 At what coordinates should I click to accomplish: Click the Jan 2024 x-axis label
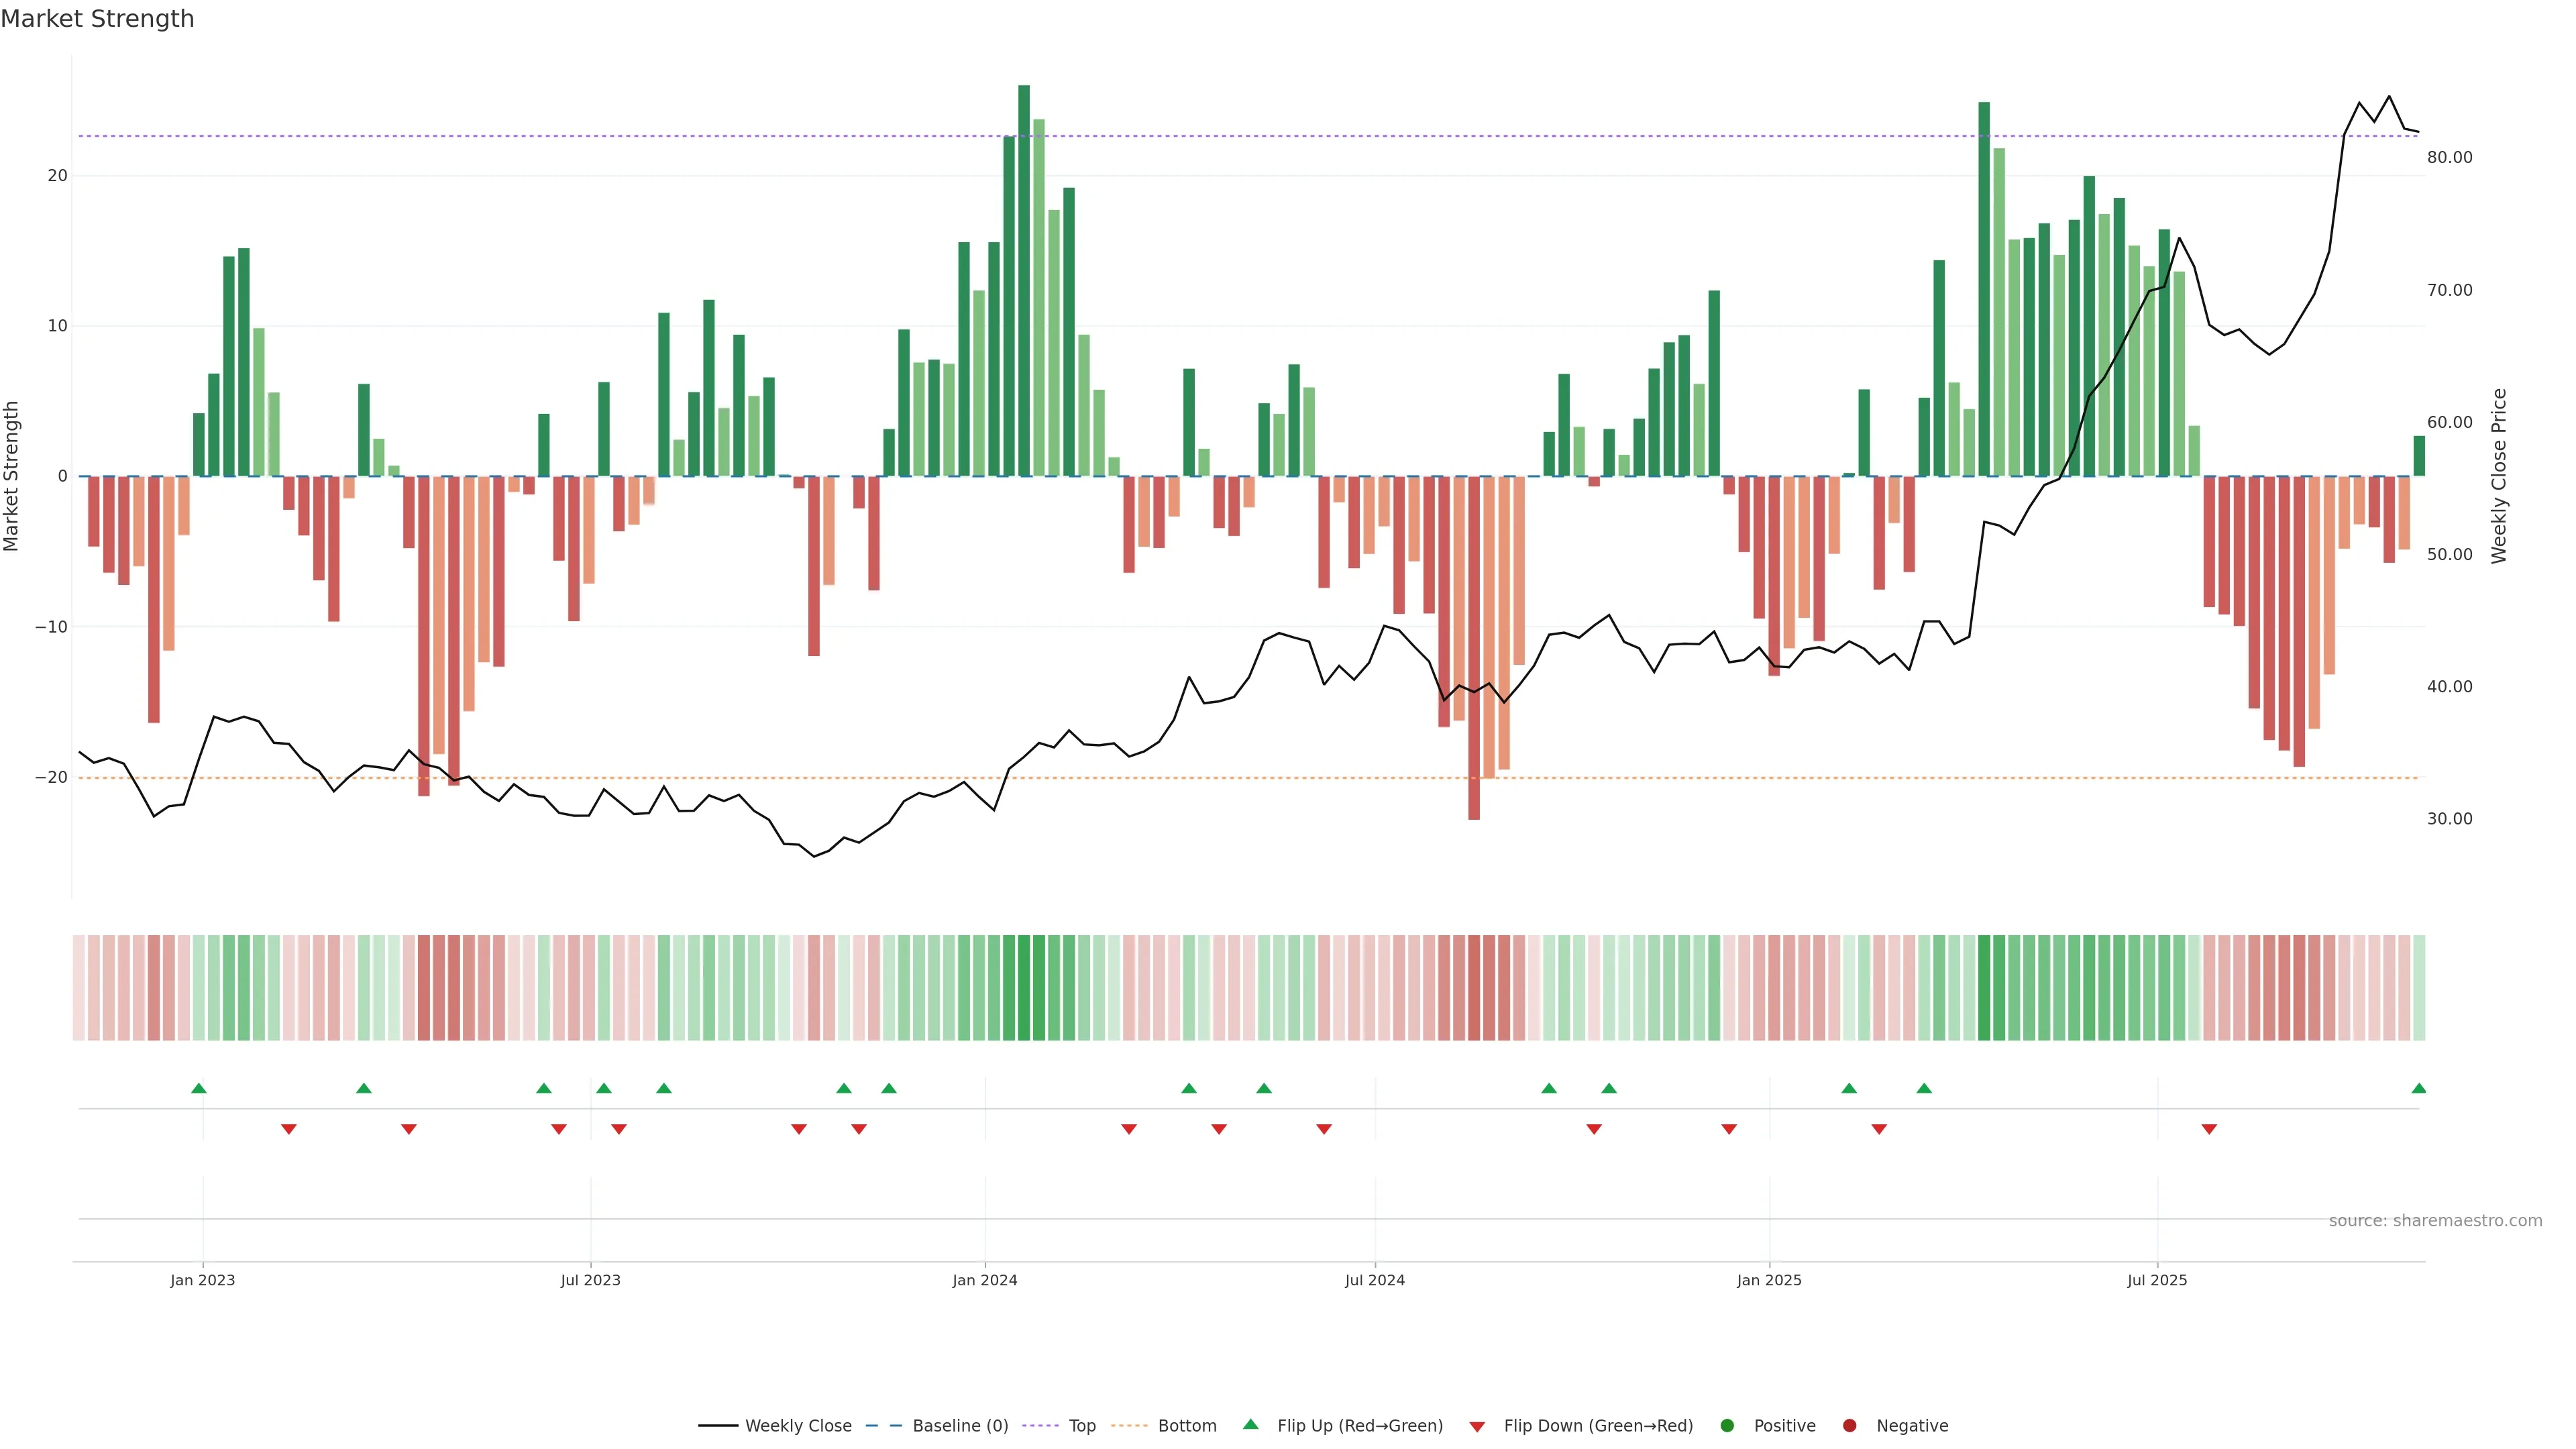click(x=984, y=1280)
